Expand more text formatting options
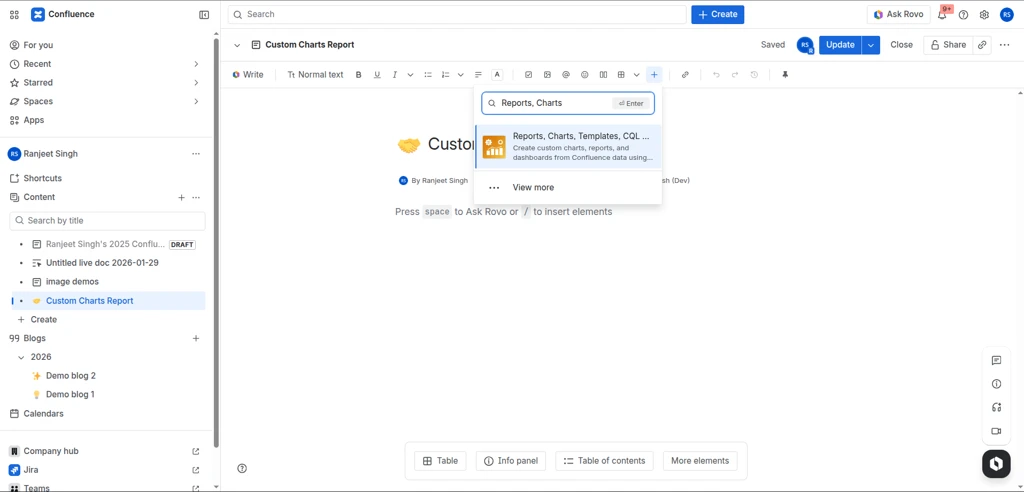 point(410,74)
